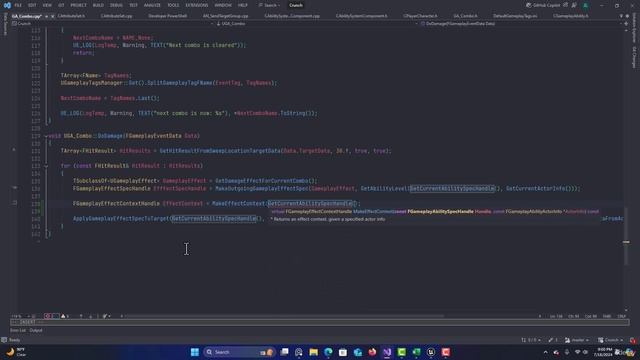The image size is (640, 360).
Task: Open the Crunch repository dropdown in status bar
Action: [611, 340]
